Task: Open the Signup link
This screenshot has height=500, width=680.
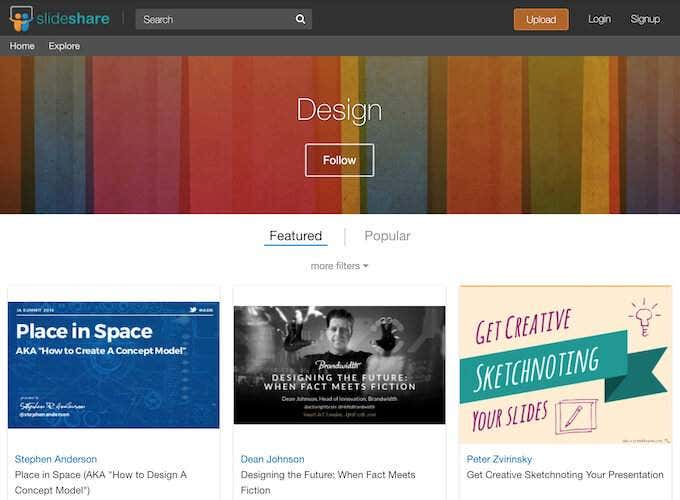Action: click(x=645, y=19)
